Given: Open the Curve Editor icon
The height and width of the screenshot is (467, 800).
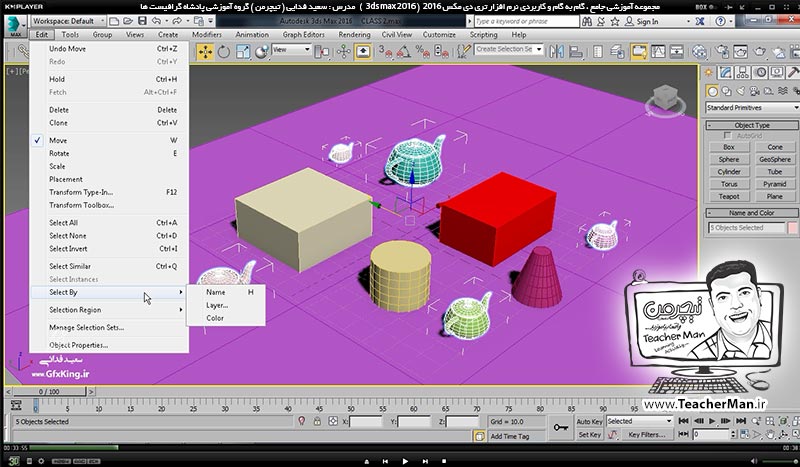Looking at the screenshot, I should 658,52.
